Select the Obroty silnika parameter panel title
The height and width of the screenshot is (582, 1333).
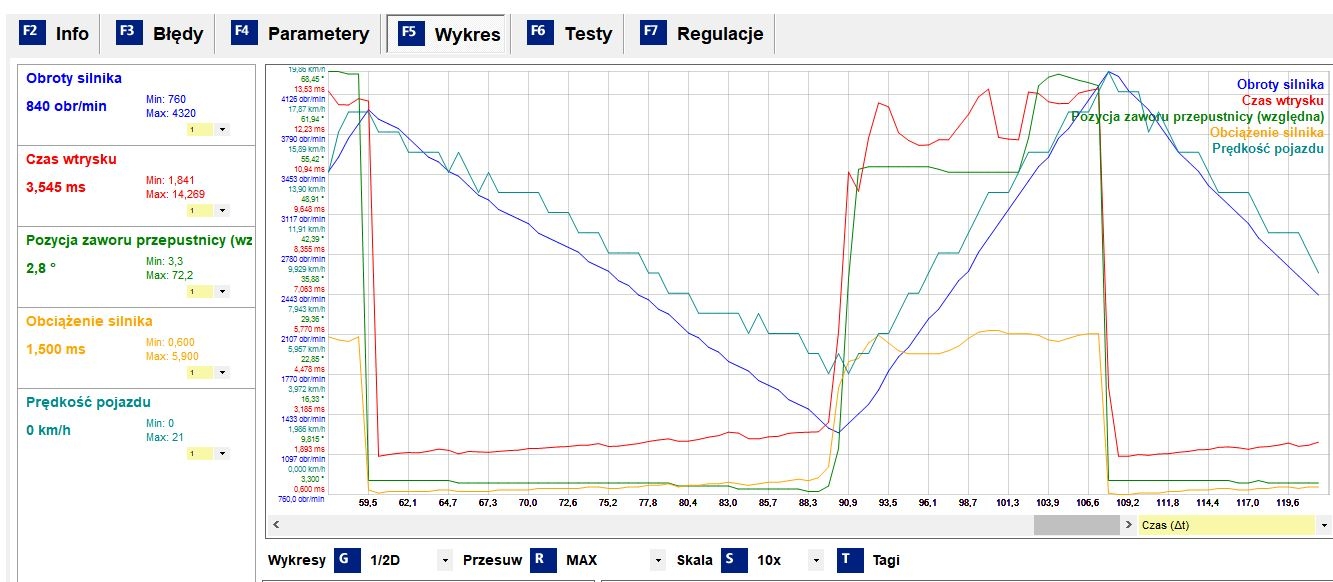pos(75,78)
